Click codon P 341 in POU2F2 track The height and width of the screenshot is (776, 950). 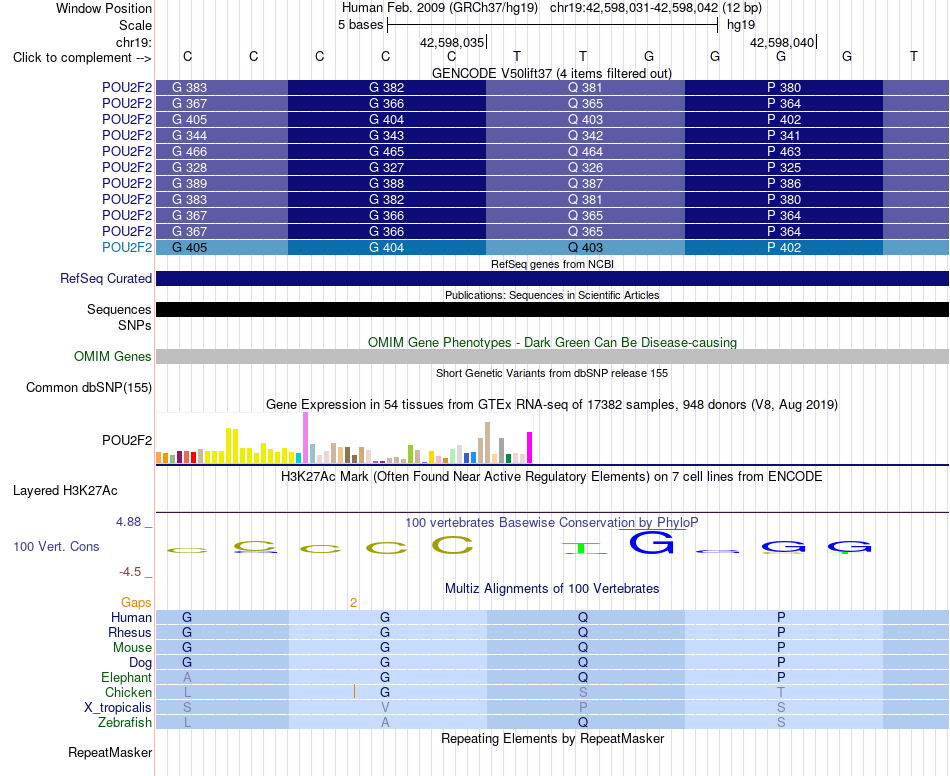point(783,136)
